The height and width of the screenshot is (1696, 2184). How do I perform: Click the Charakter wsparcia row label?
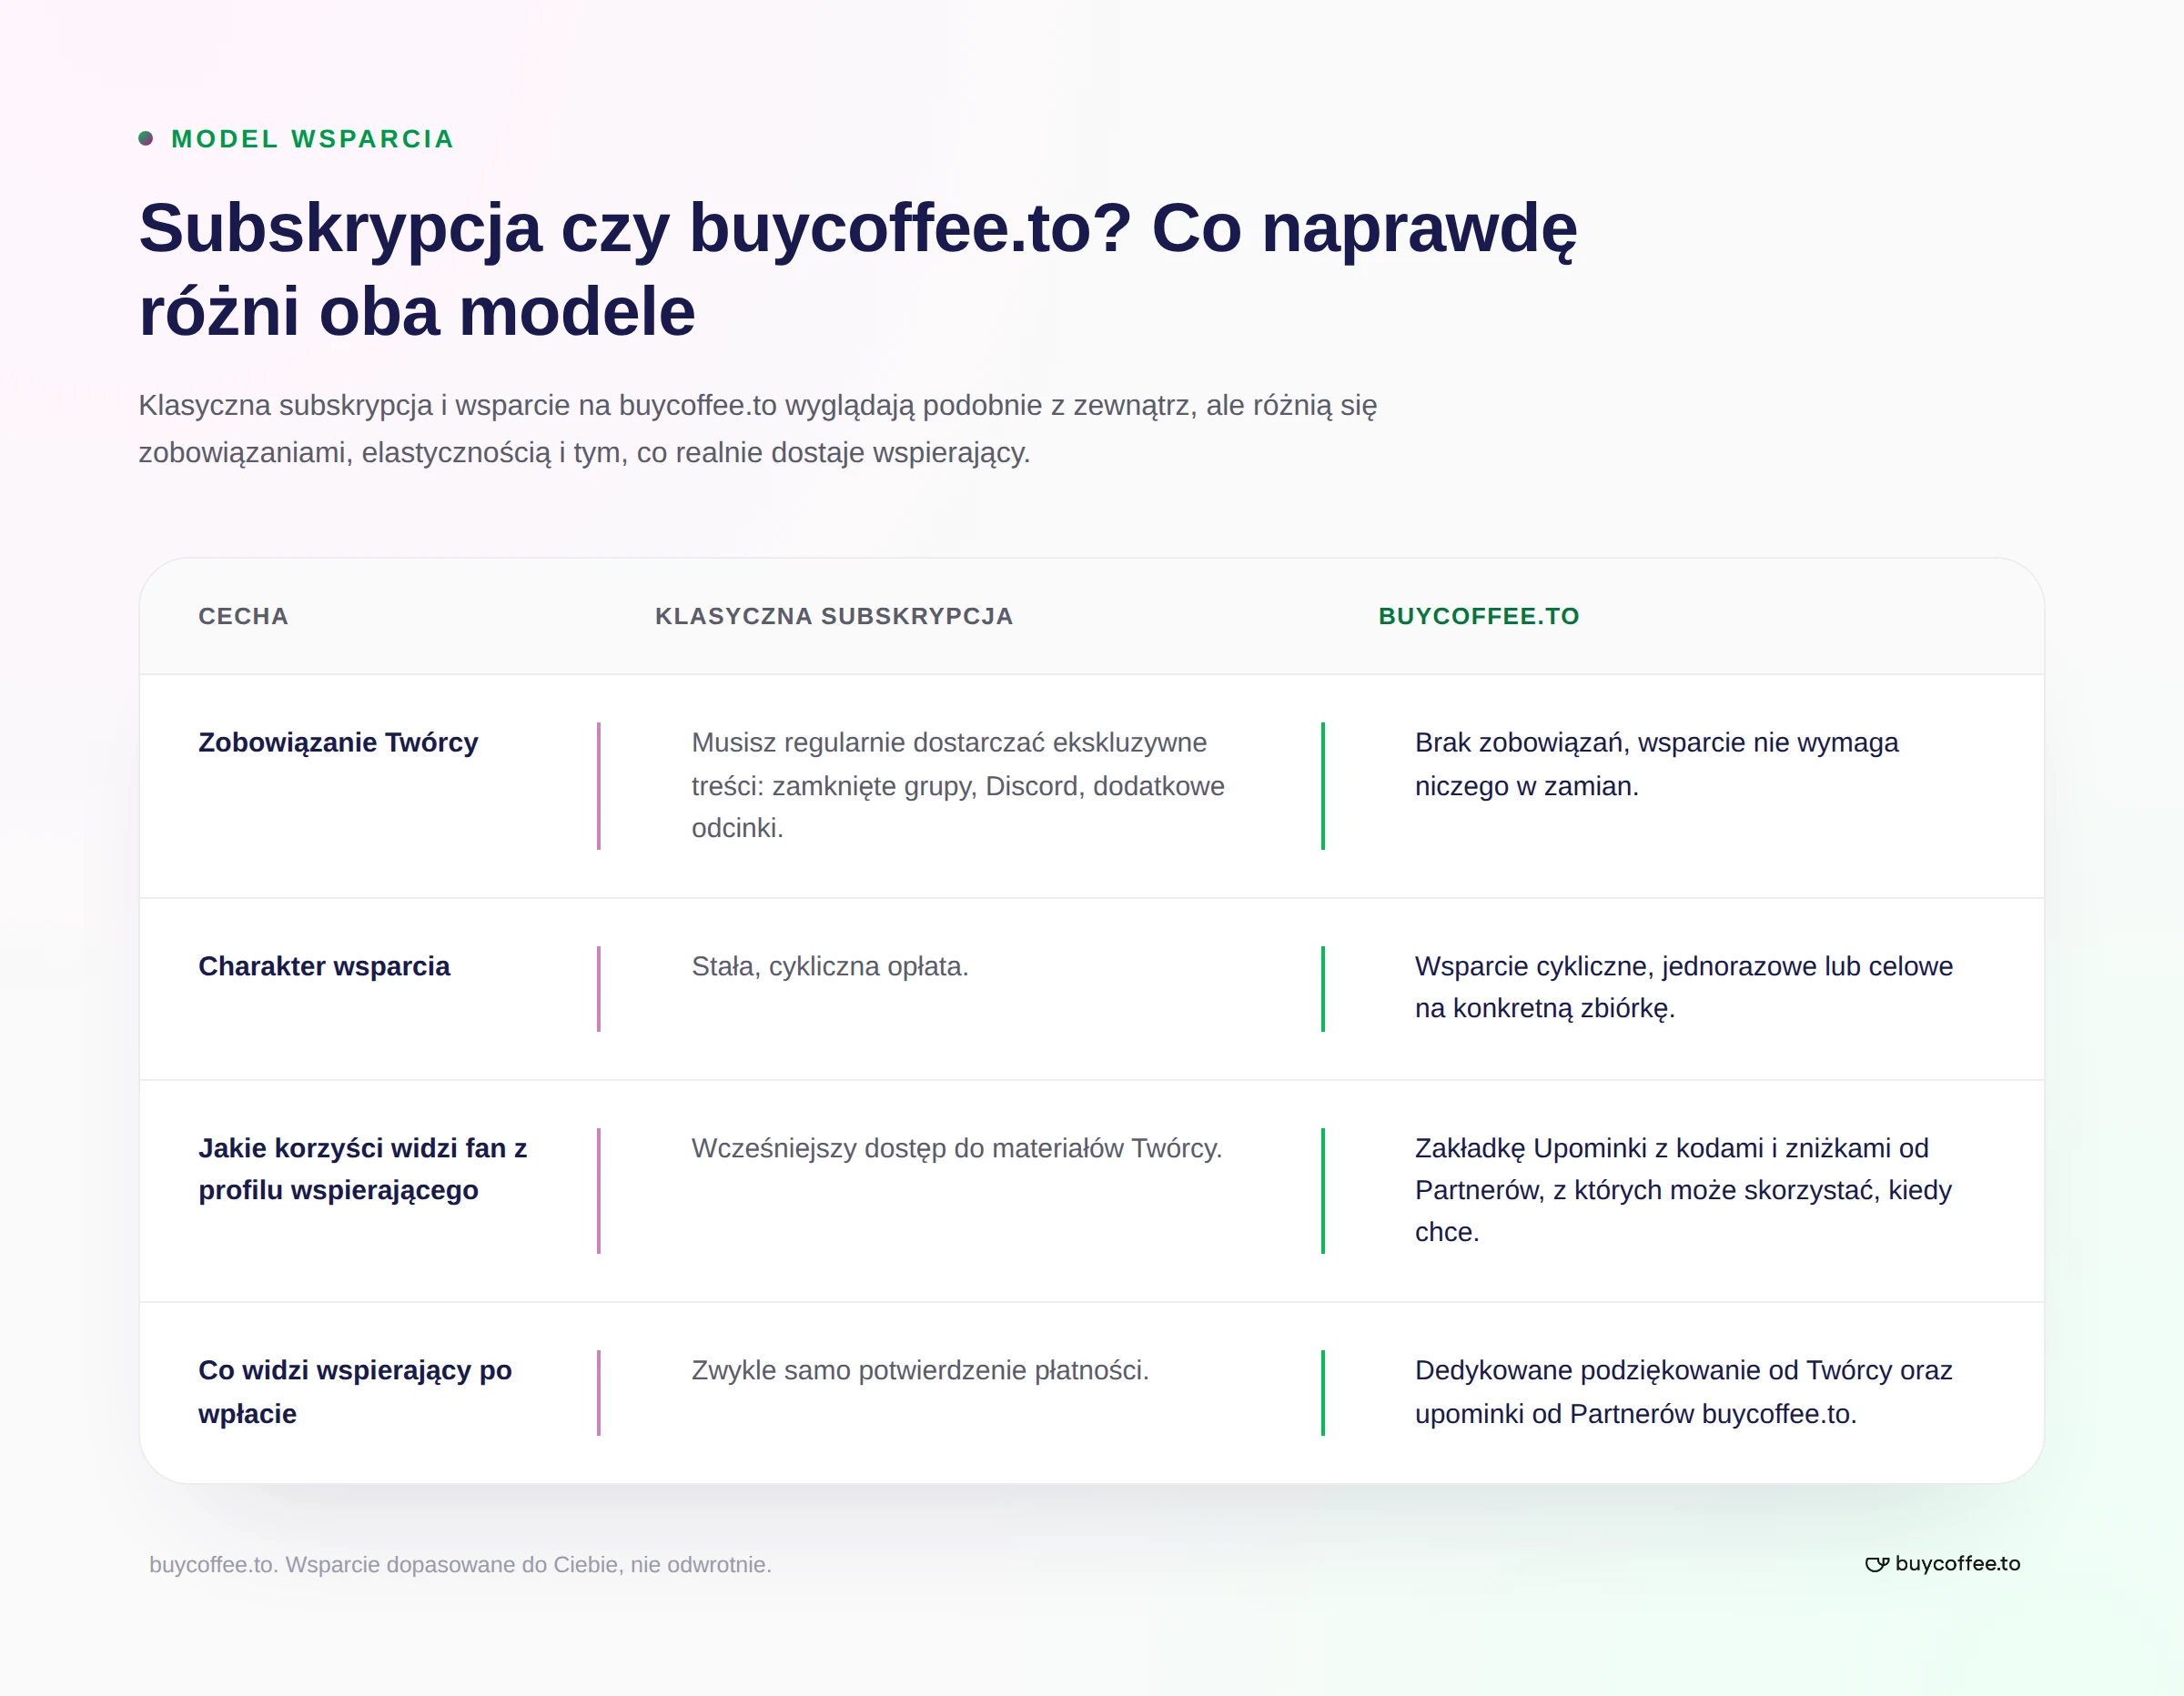point(324,966)
